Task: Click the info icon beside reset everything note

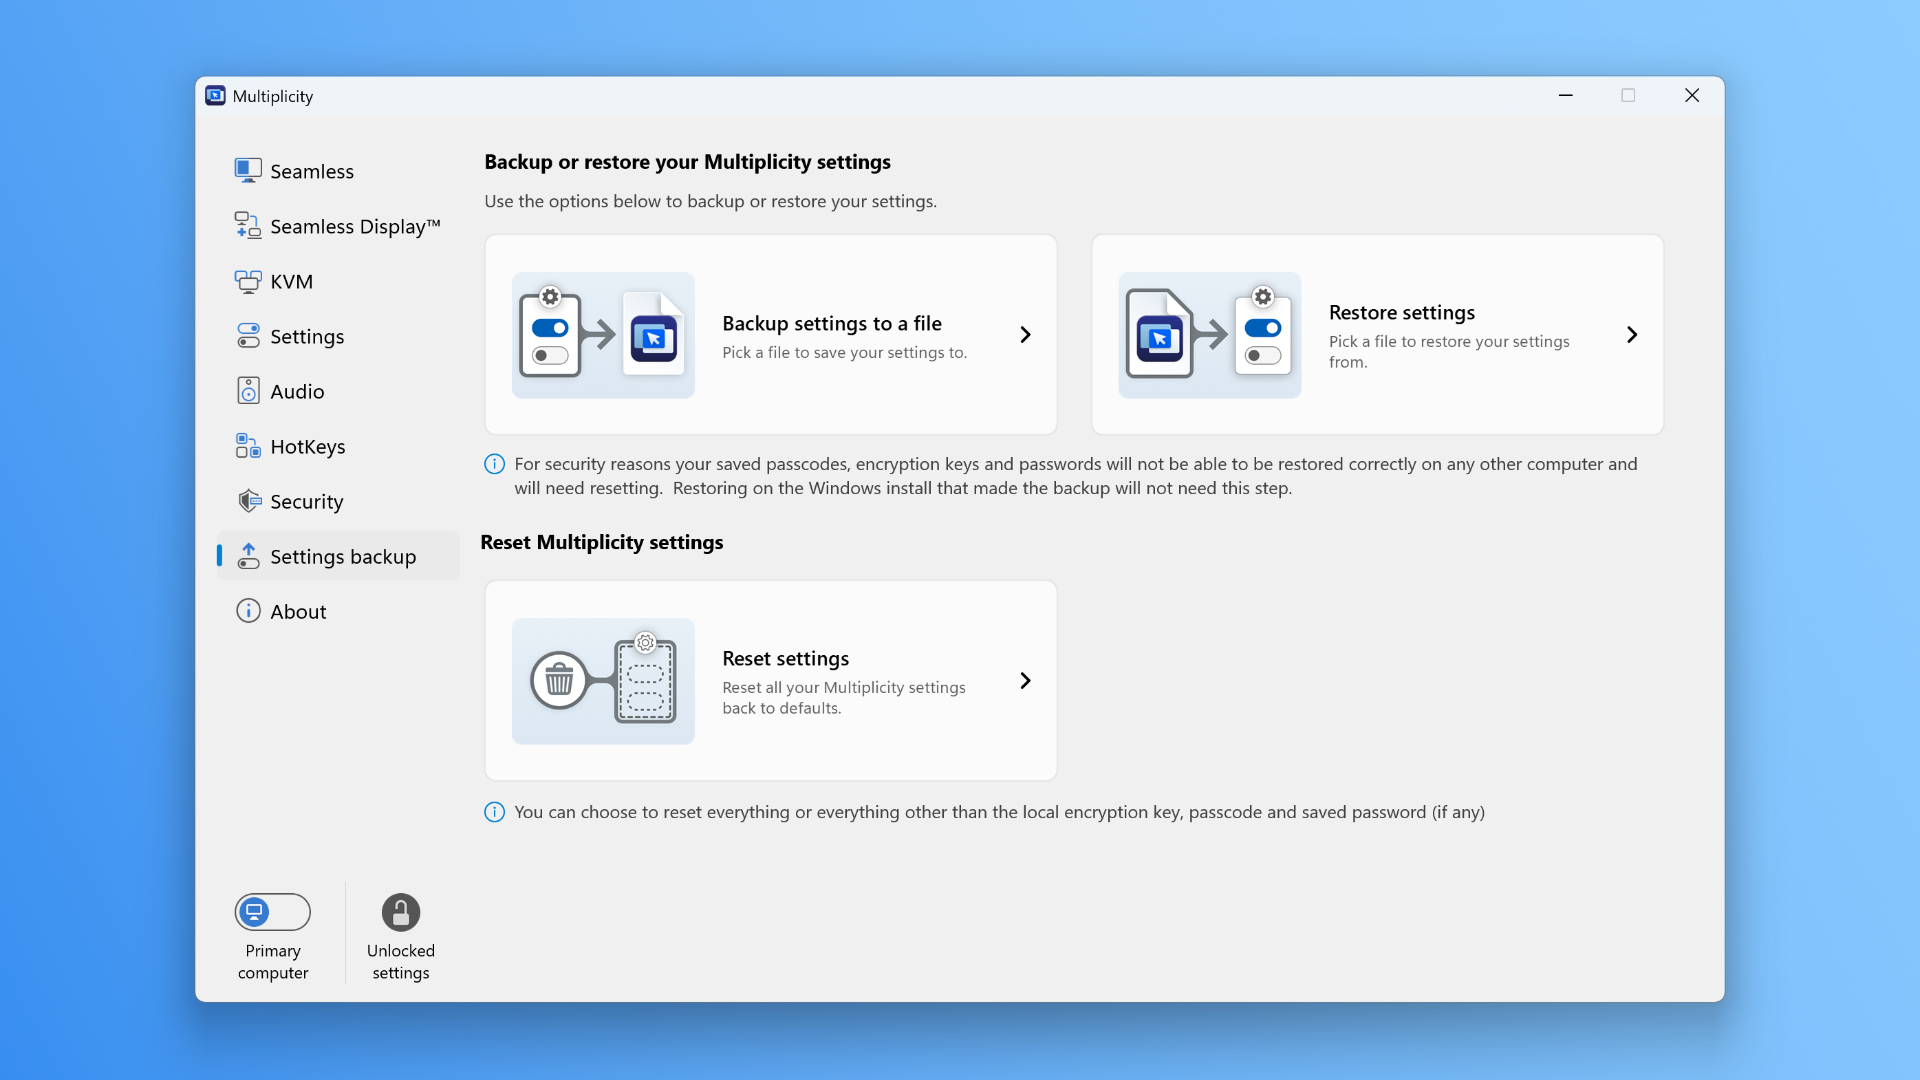Action: [494, 812]
